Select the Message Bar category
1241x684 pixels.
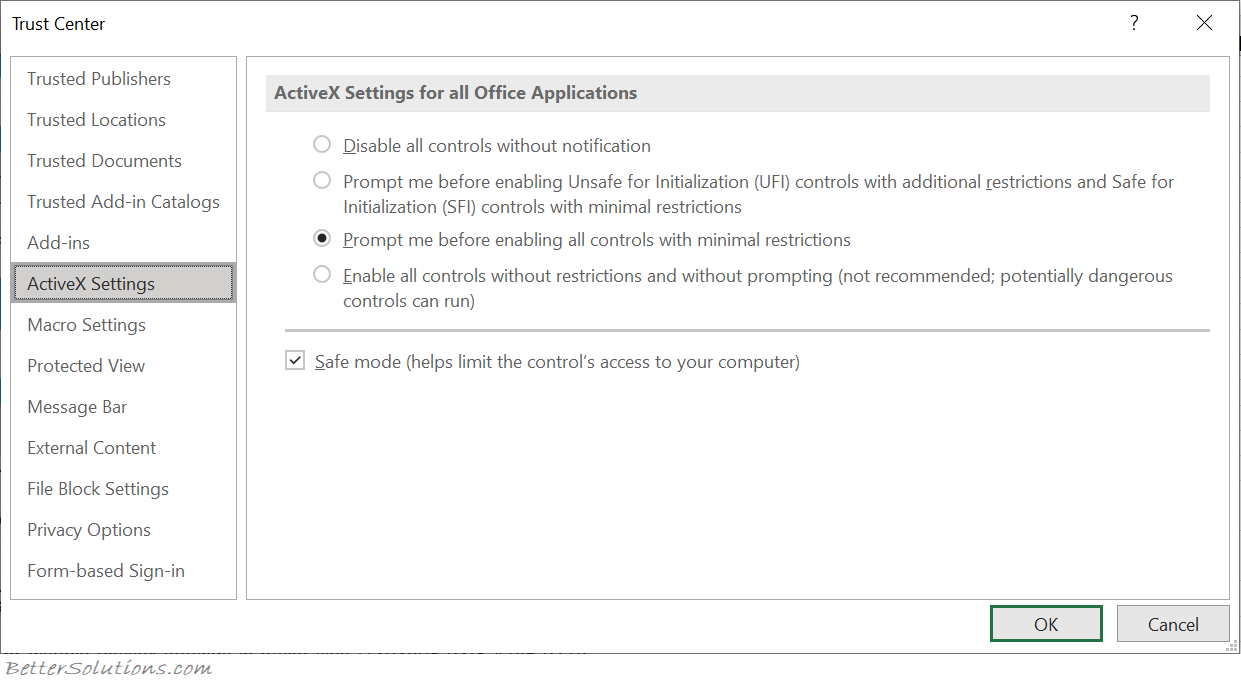click(77, 406)
